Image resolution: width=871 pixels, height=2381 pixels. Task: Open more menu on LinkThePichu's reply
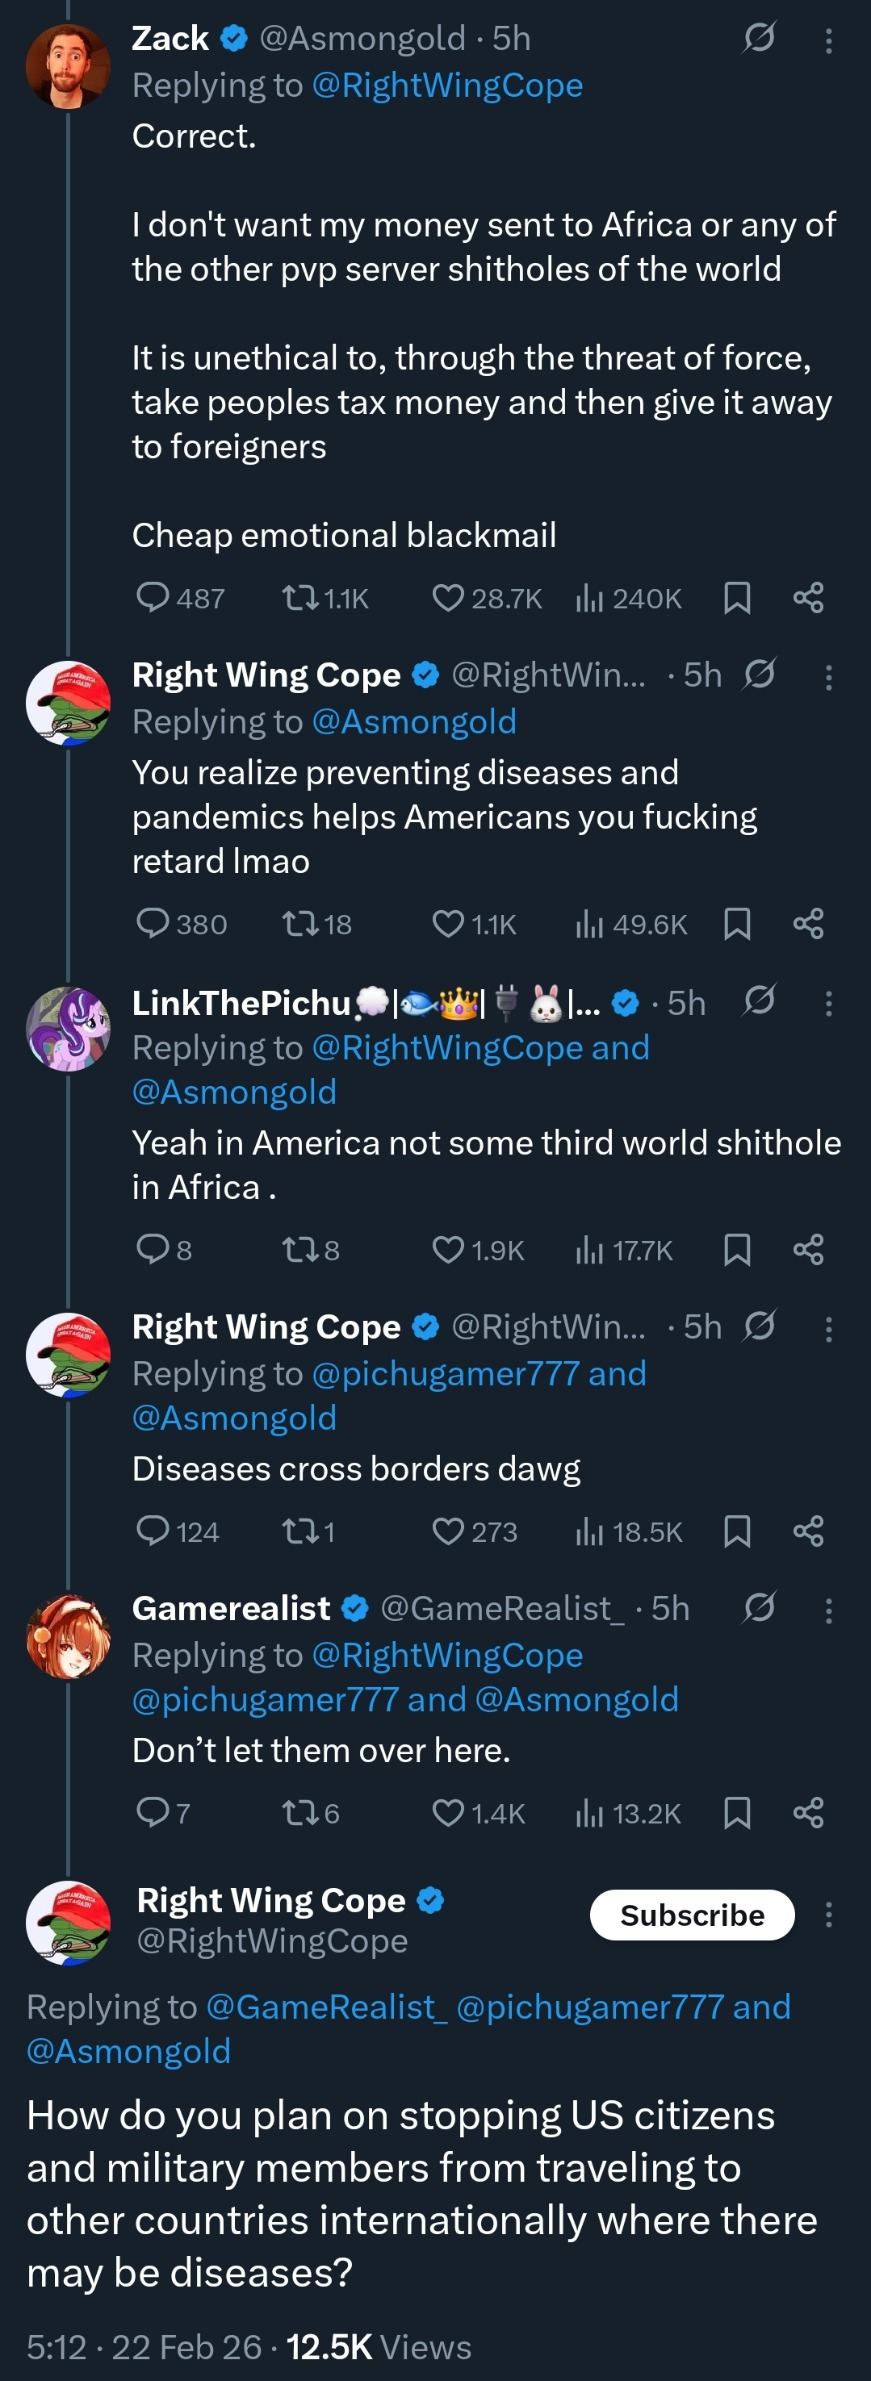pos(828,1004)
